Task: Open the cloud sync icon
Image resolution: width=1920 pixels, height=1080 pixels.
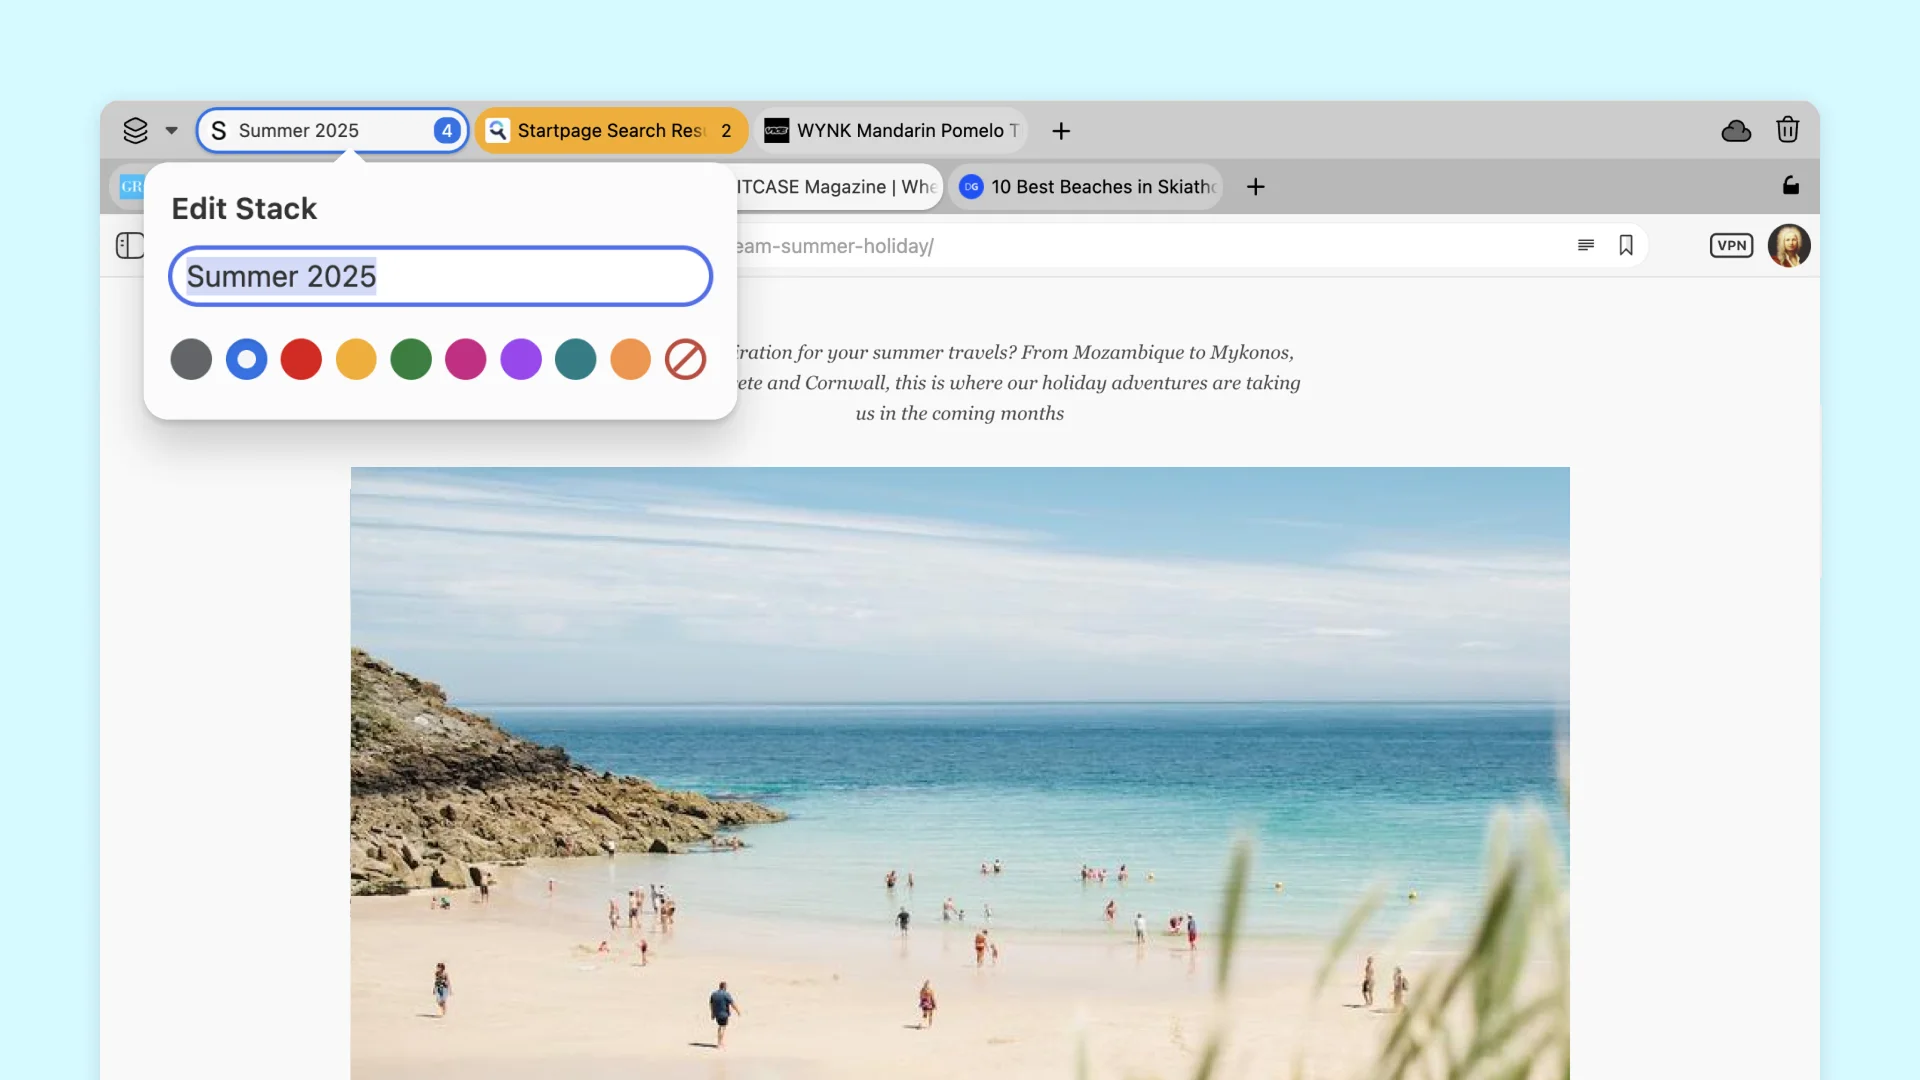Action: coord(1737,130)
